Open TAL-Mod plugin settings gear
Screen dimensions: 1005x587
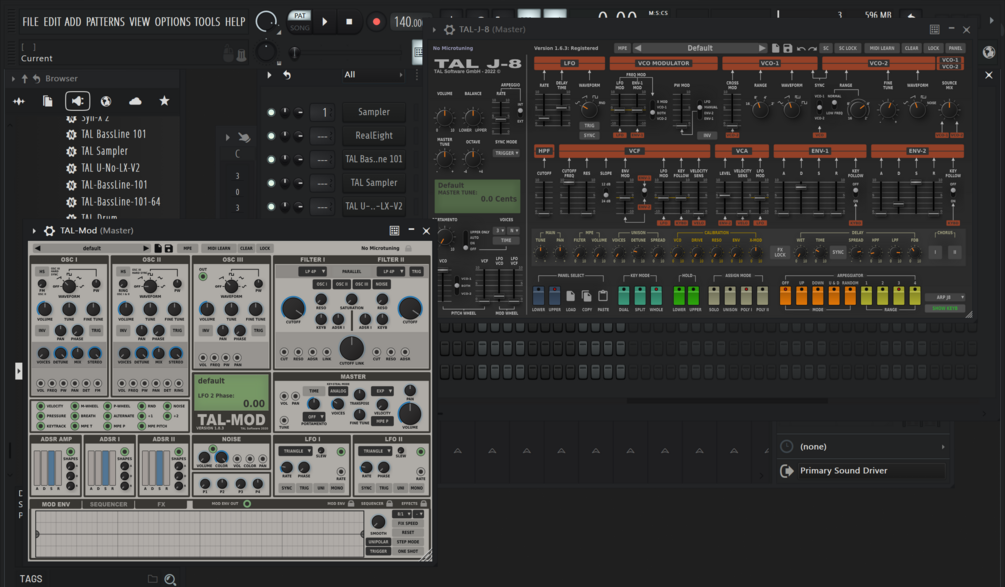coord(49,231)
